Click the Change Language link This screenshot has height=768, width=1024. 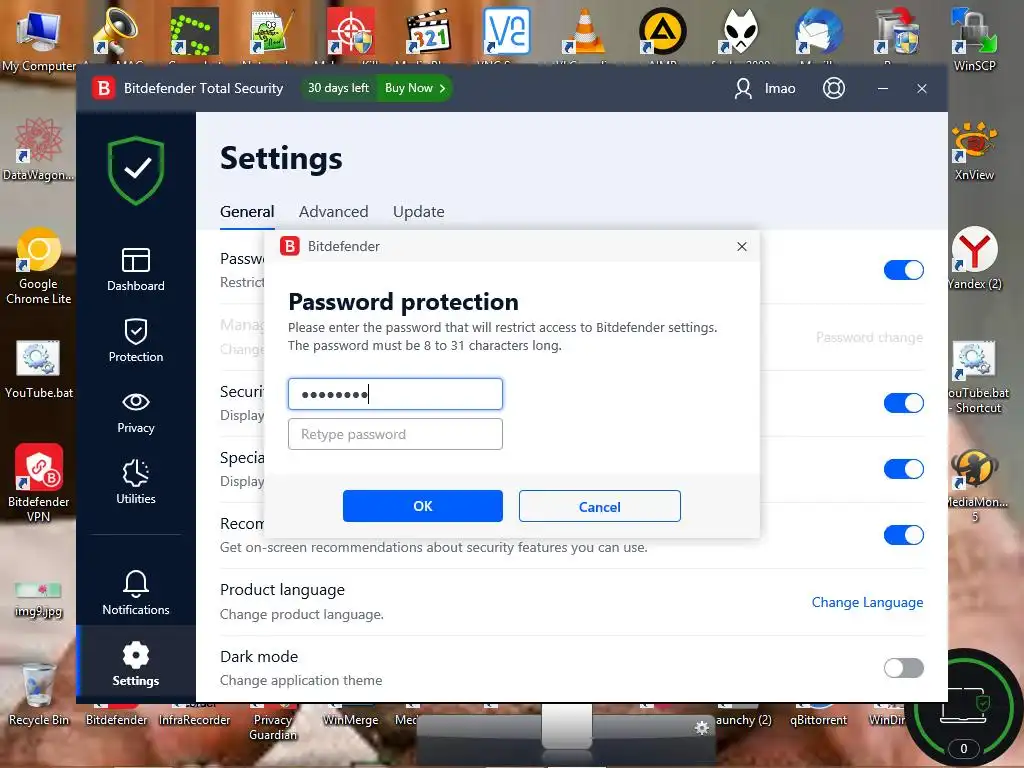(x=867, y=602)
